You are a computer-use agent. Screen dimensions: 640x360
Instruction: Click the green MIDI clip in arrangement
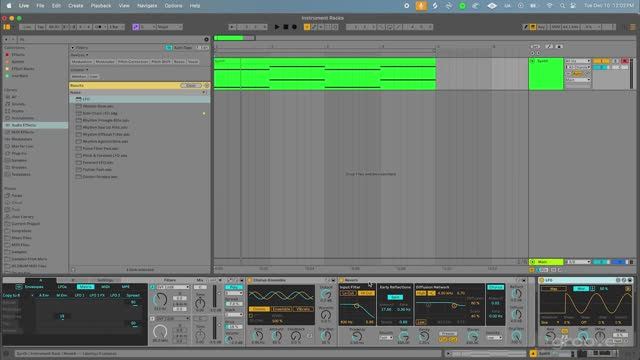tap(325, 73)
